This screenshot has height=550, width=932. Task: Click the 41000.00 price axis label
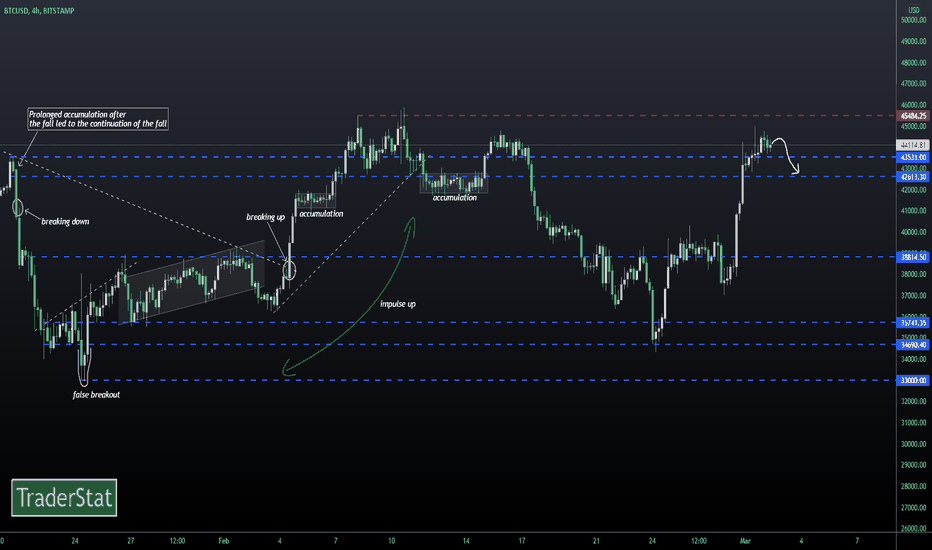coord(914,210)
